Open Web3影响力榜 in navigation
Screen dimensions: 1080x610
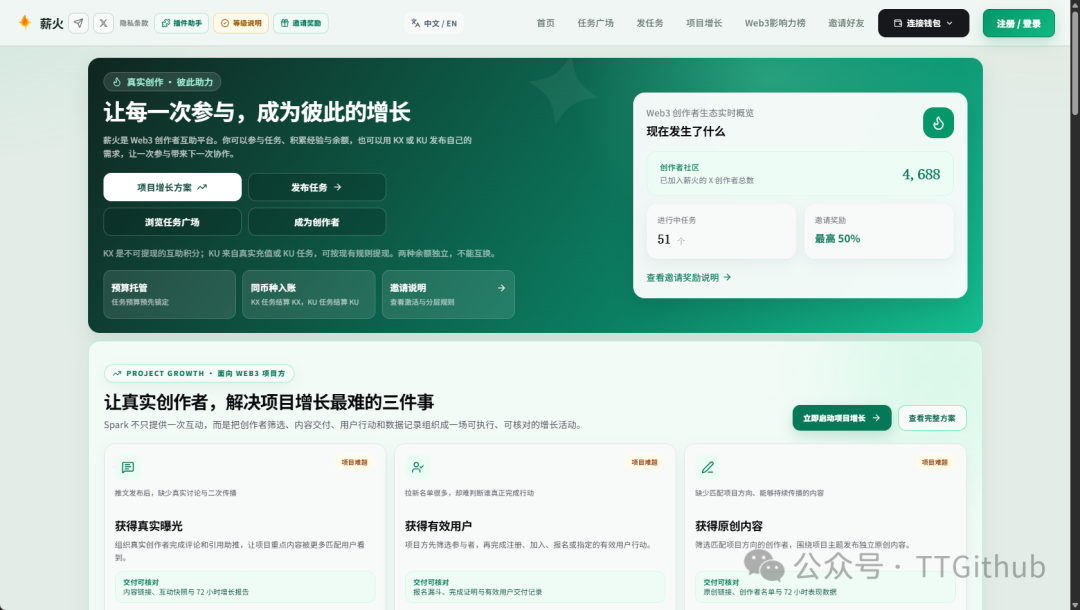tap(775, 23)
